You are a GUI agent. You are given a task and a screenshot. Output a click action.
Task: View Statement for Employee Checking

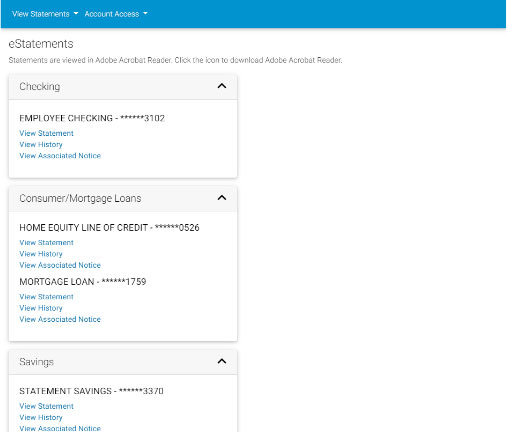tap(46, 133)
